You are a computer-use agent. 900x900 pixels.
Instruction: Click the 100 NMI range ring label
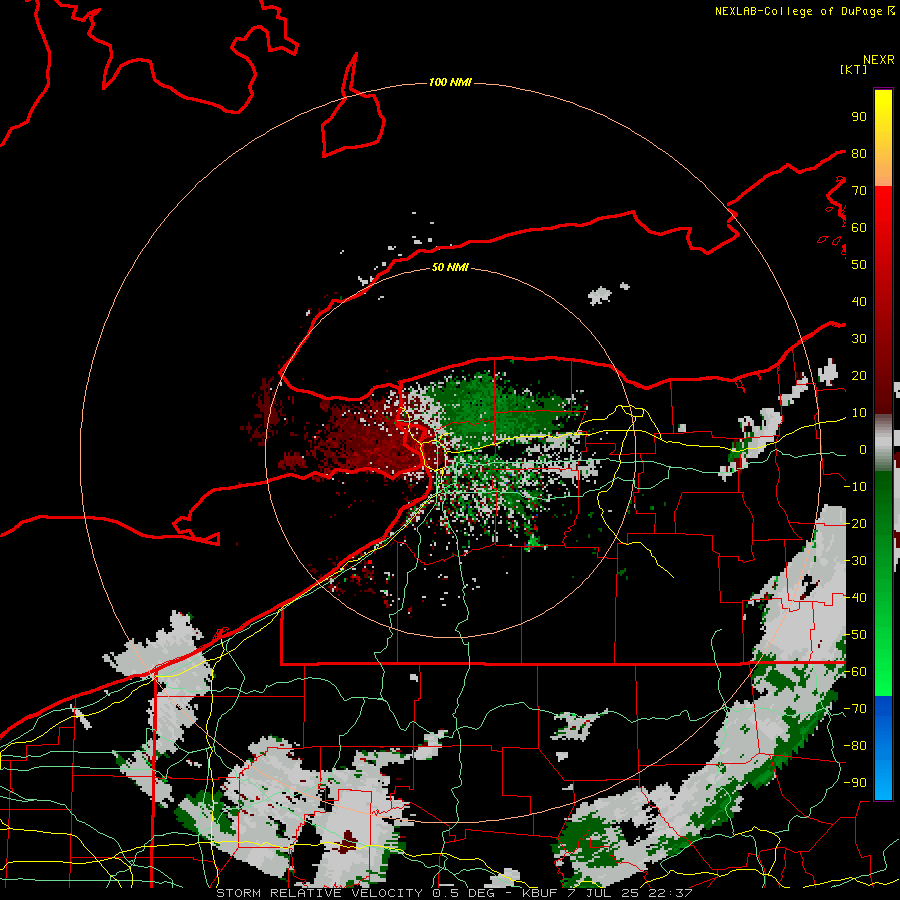click(x=450, y=83)
